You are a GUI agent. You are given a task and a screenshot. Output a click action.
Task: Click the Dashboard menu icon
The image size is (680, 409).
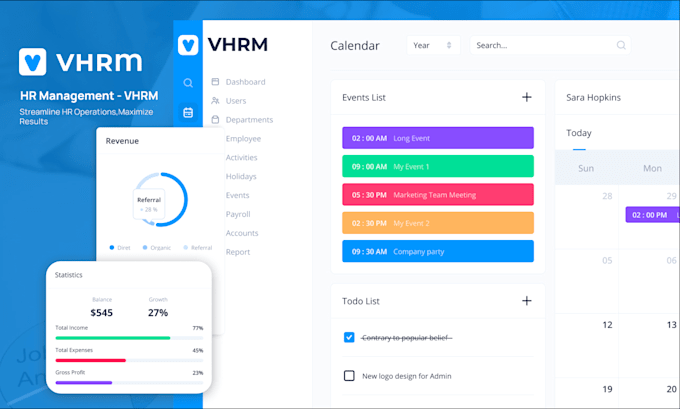tap(215, 82)
